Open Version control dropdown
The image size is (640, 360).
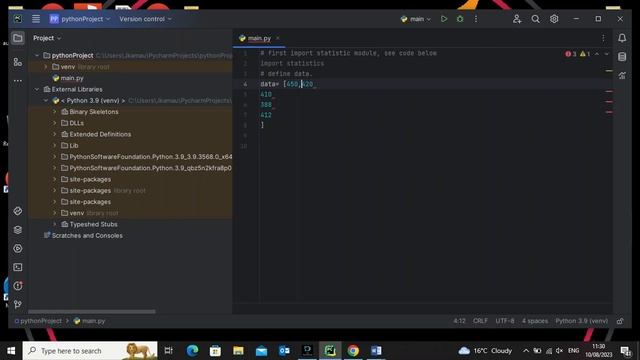pyautogui.click(x=145, y=19)
